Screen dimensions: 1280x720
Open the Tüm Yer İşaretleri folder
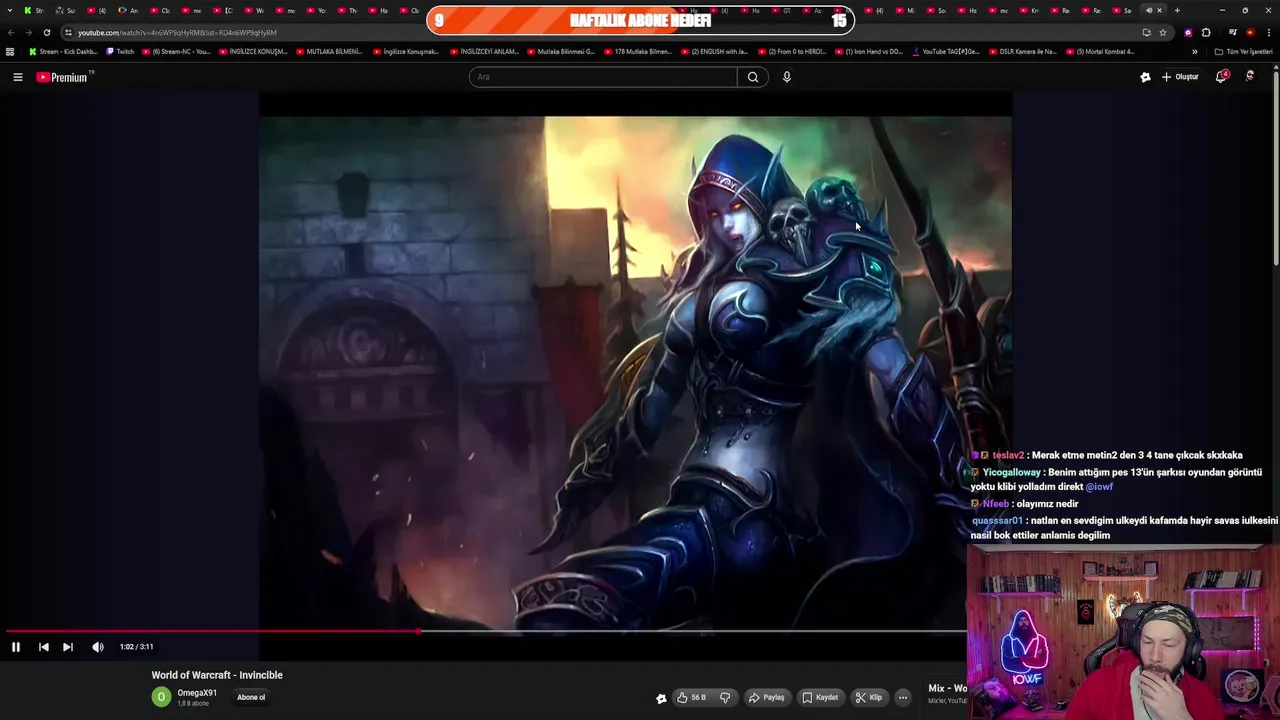pos(1244,51)
